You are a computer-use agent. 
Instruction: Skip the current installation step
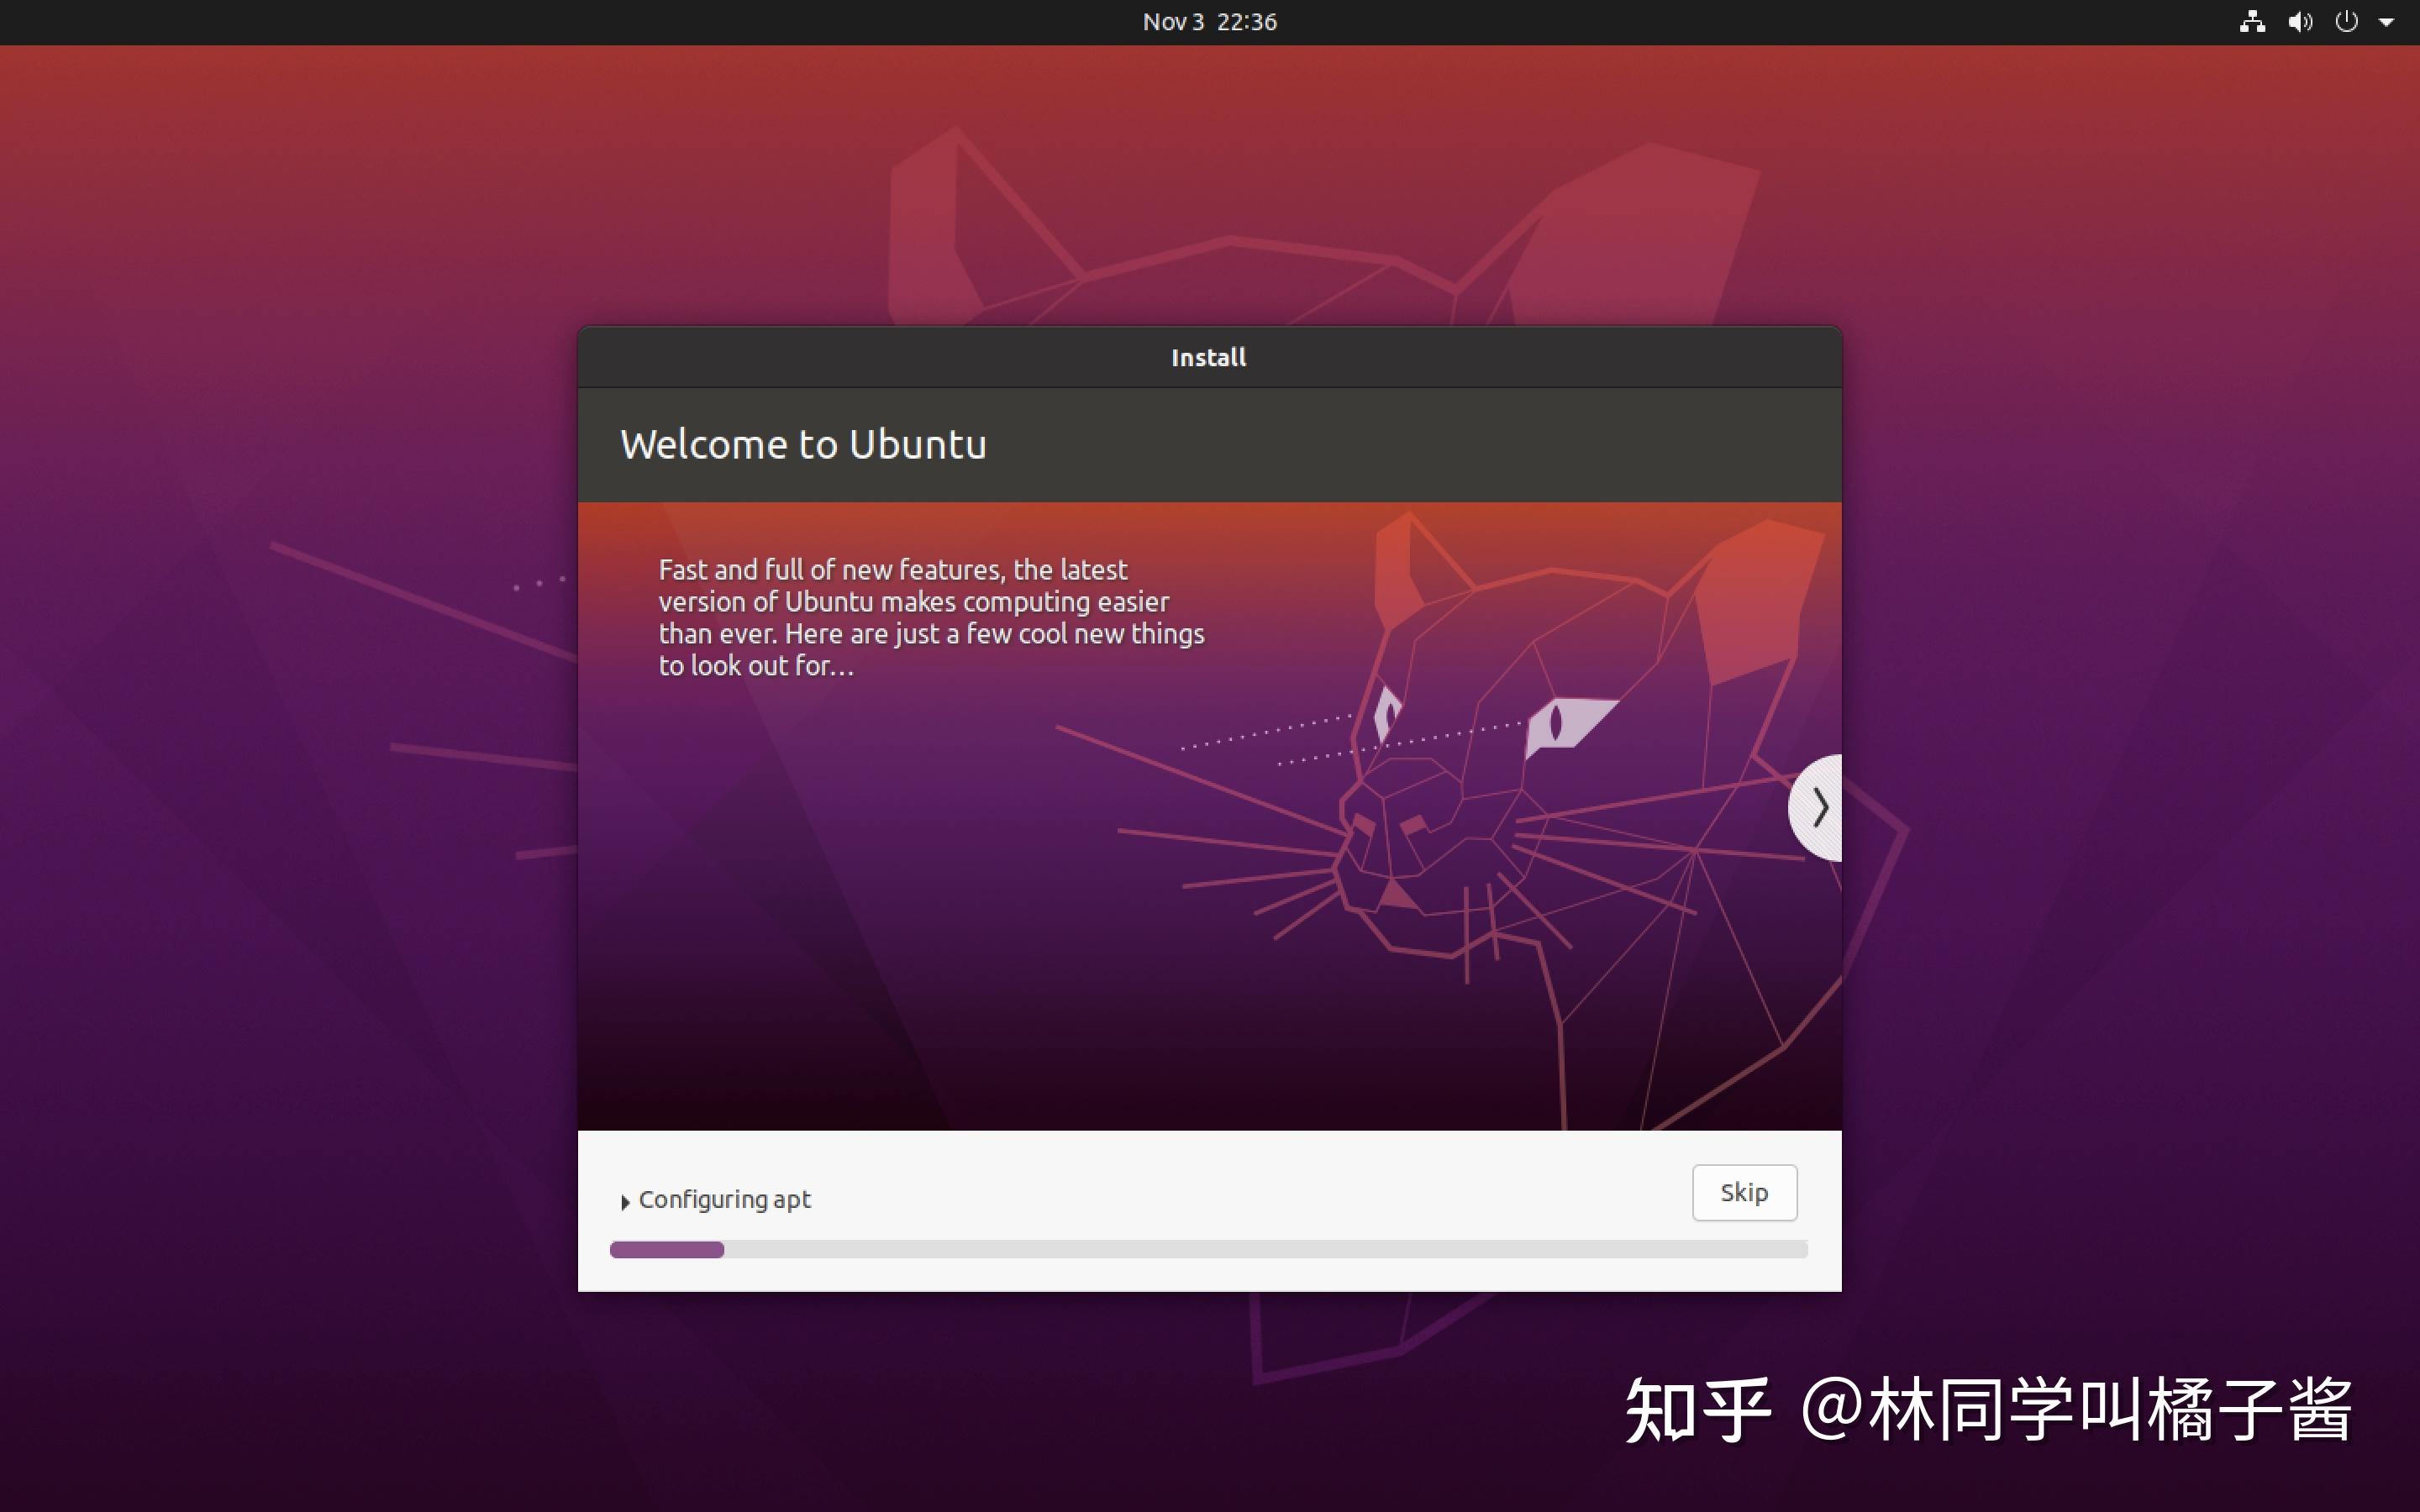pos(1744,1192)
